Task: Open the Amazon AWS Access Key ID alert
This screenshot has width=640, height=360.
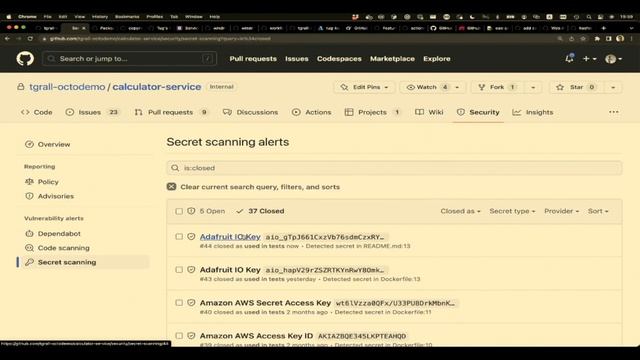Action: click(x=256, y=336)
